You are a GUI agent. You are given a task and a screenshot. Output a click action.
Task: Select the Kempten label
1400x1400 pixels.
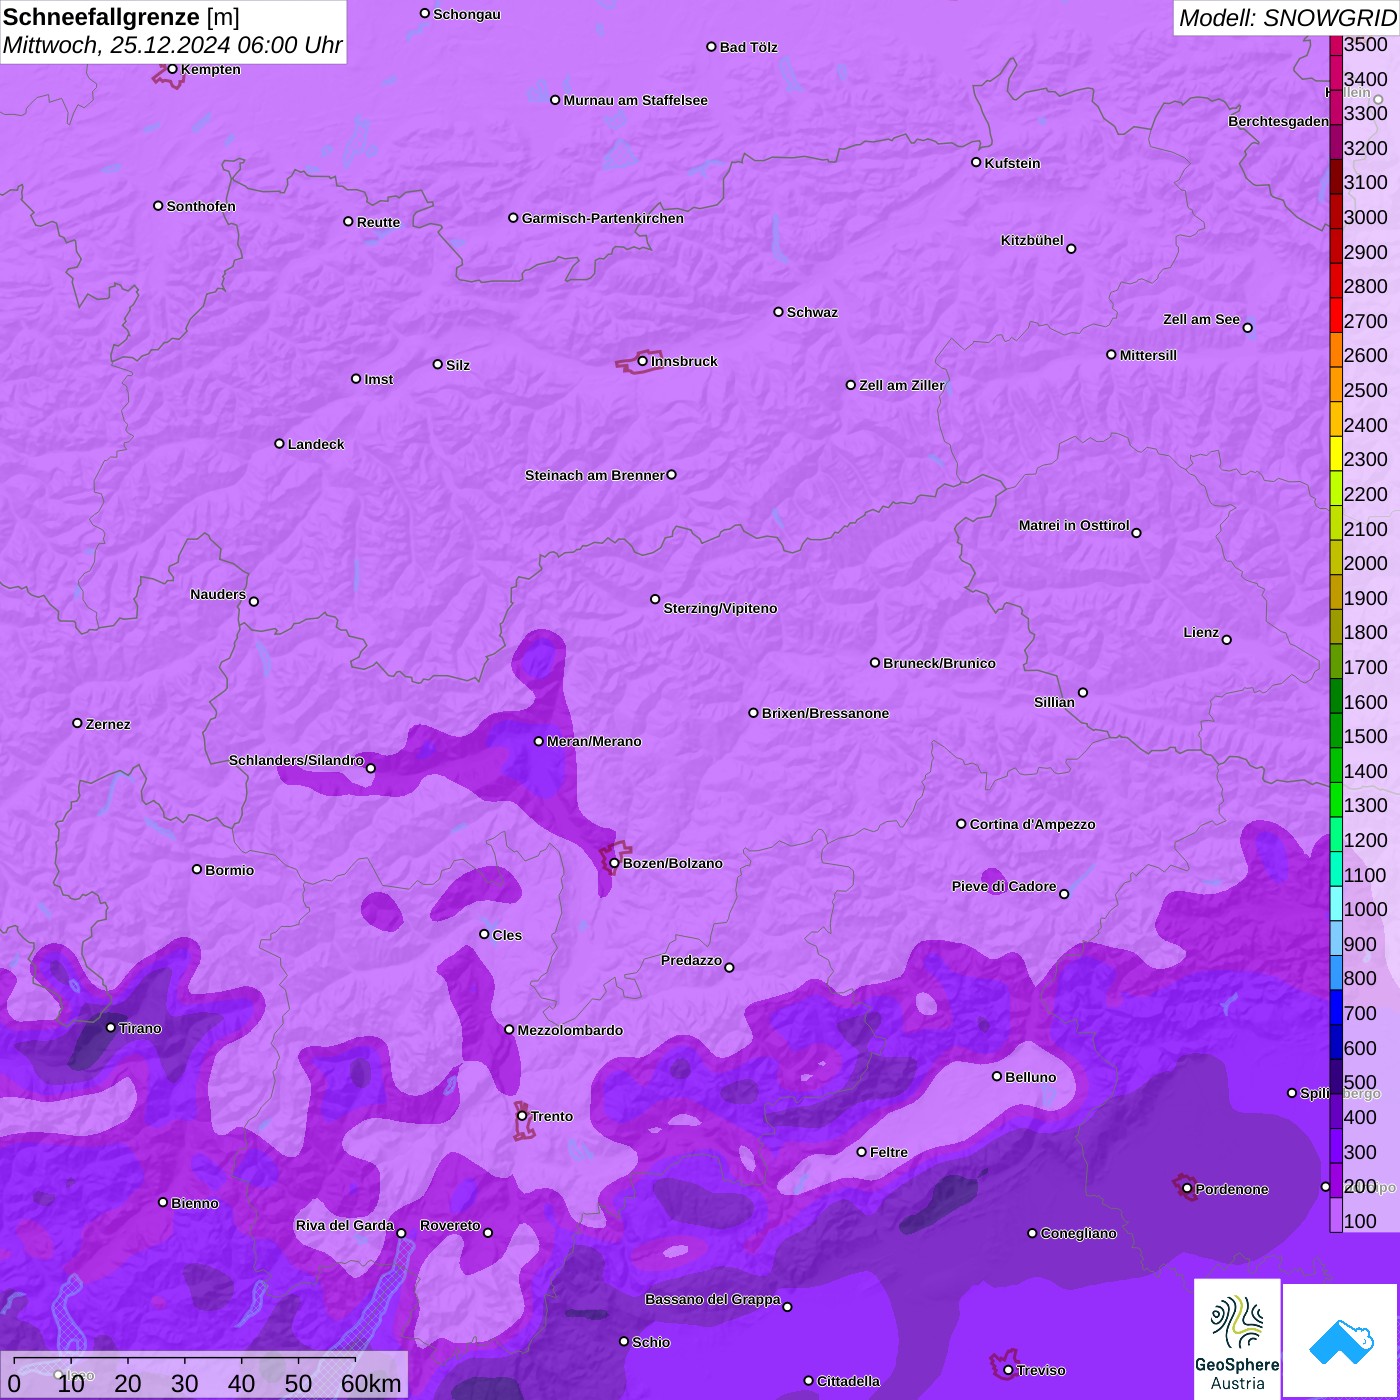click(210, 69)
